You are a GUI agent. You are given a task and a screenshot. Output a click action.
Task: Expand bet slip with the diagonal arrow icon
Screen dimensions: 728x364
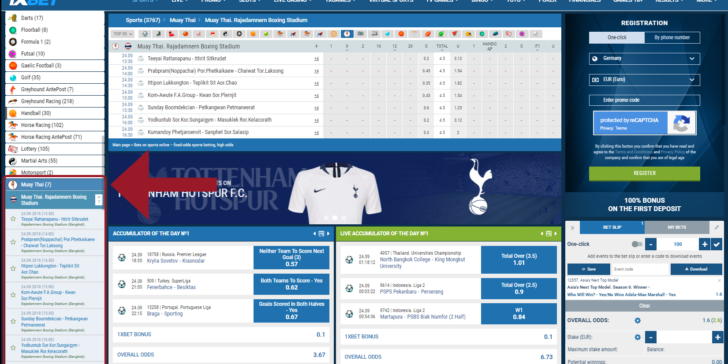(716, 228)
